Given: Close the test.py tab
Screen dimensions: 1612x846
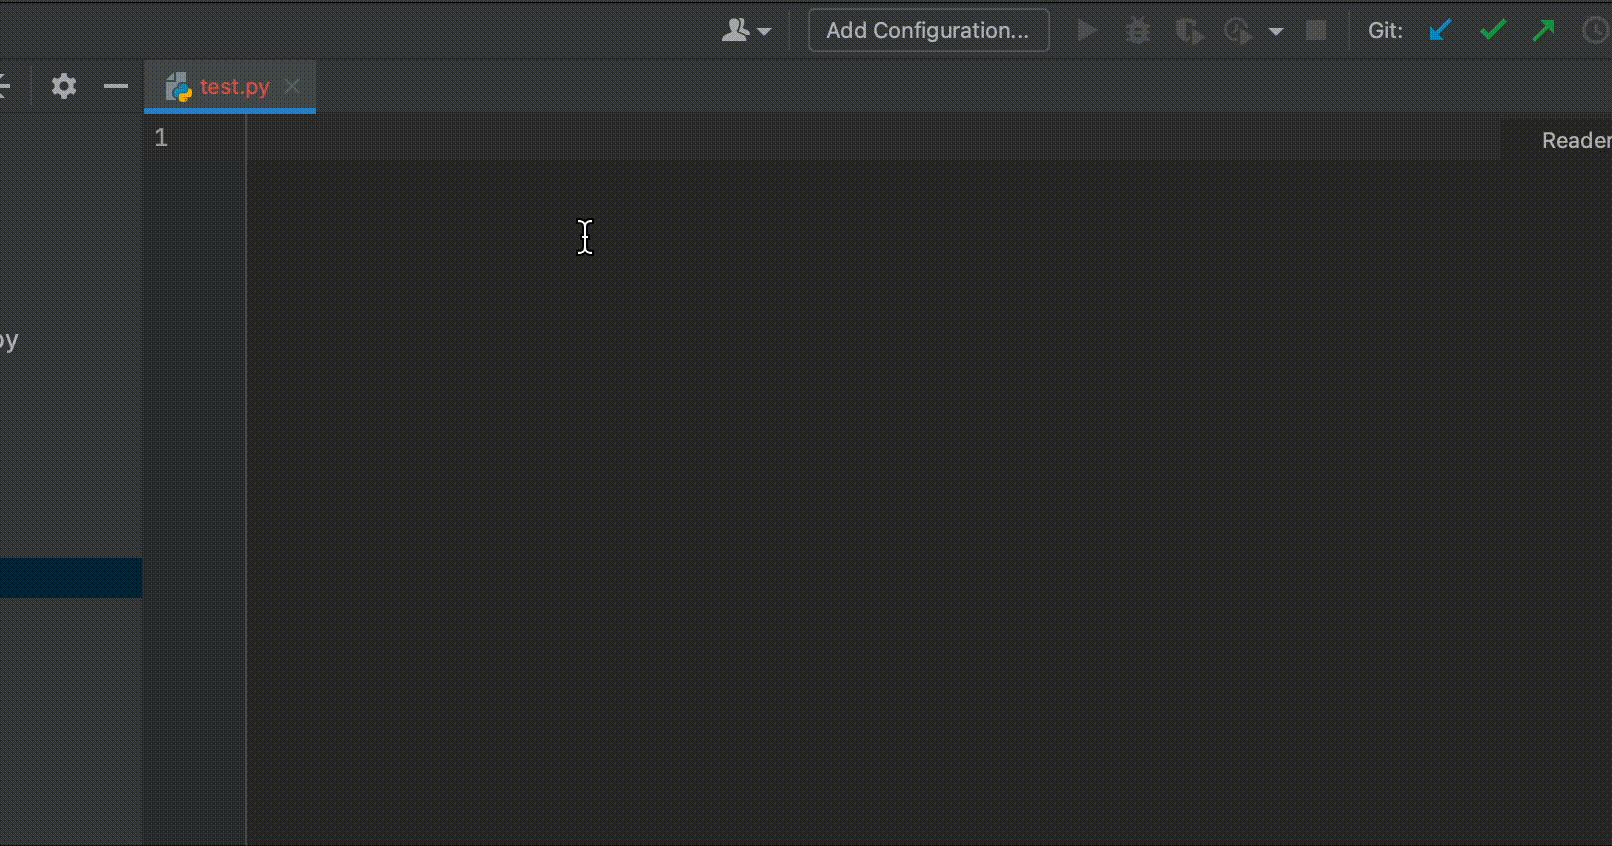Looking at the screenshot, I should 292,86.
